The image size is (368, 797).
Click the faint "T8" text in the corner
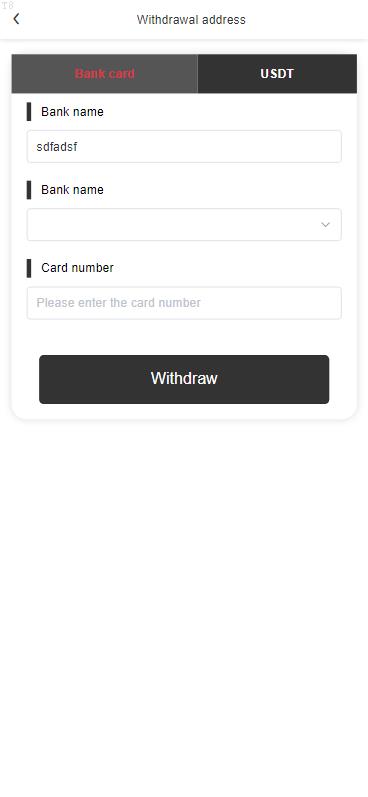(x=8, y=6)
